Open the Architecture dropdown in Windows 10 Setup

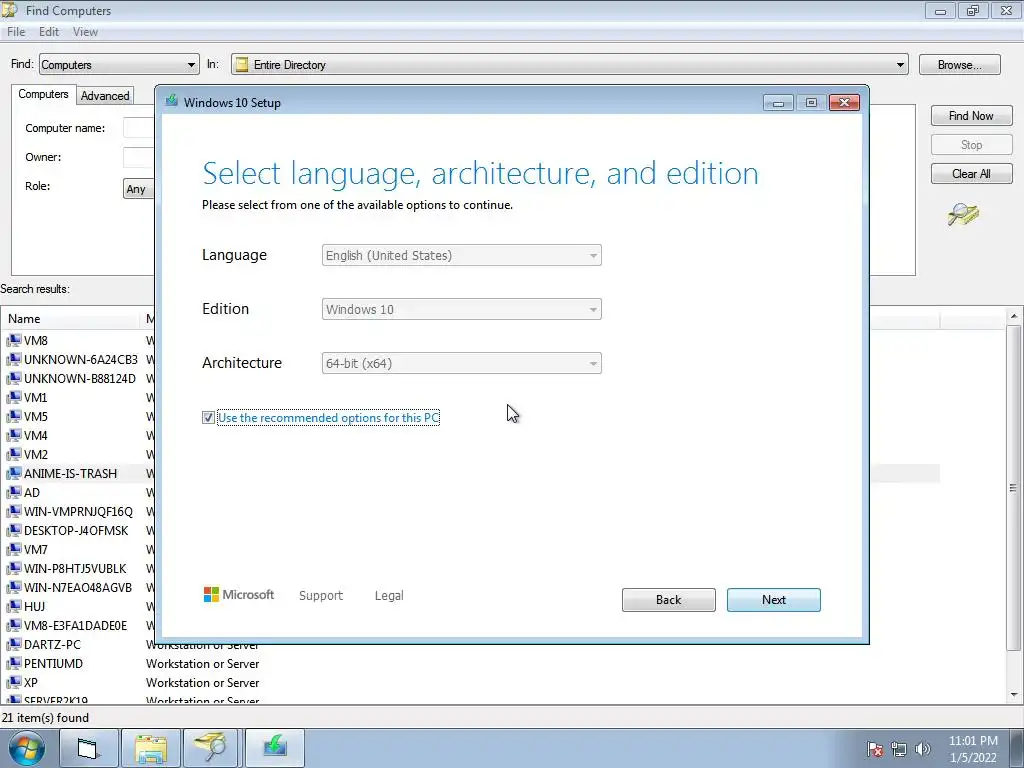coord(461,363)
